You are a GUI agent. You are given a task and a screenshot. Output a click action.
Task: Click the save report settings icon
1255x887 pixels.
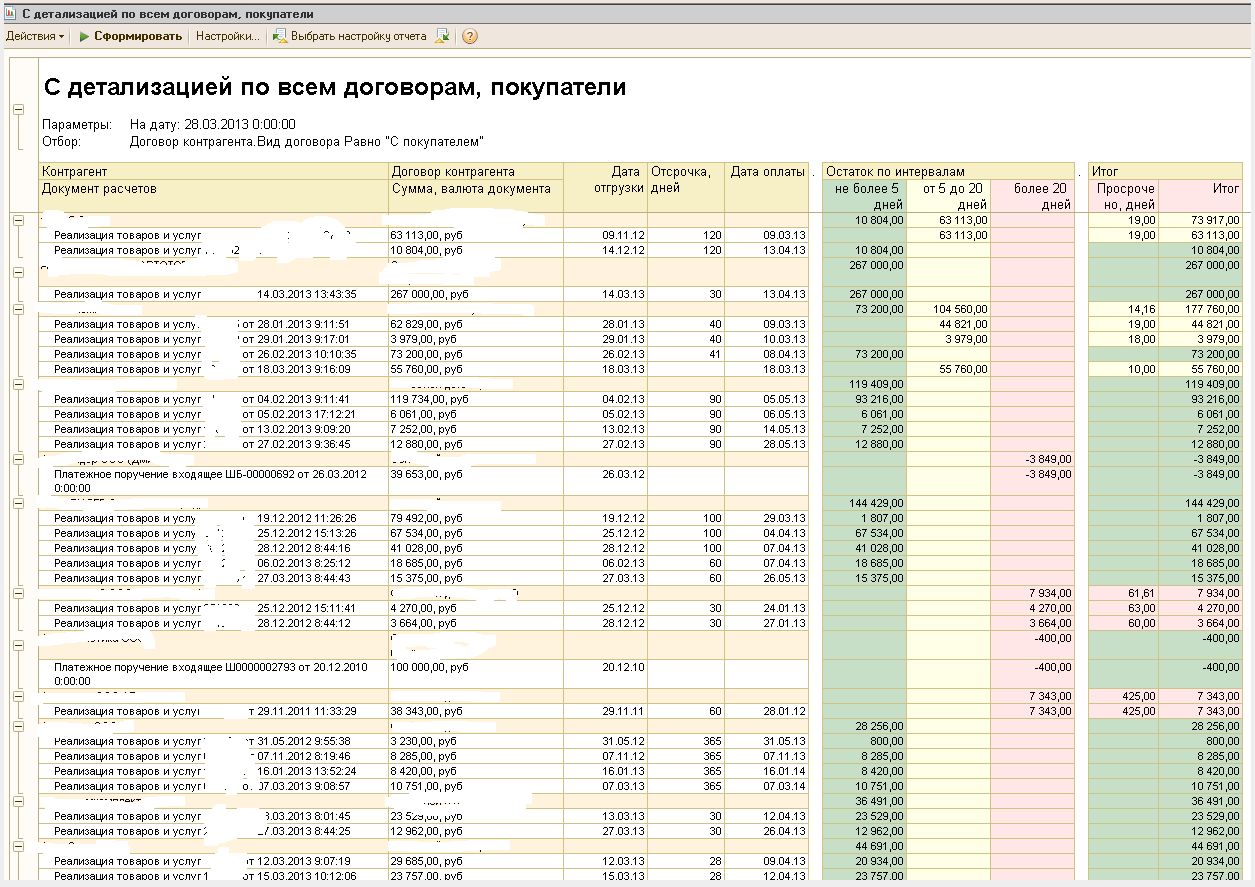(x=443, y=36)
